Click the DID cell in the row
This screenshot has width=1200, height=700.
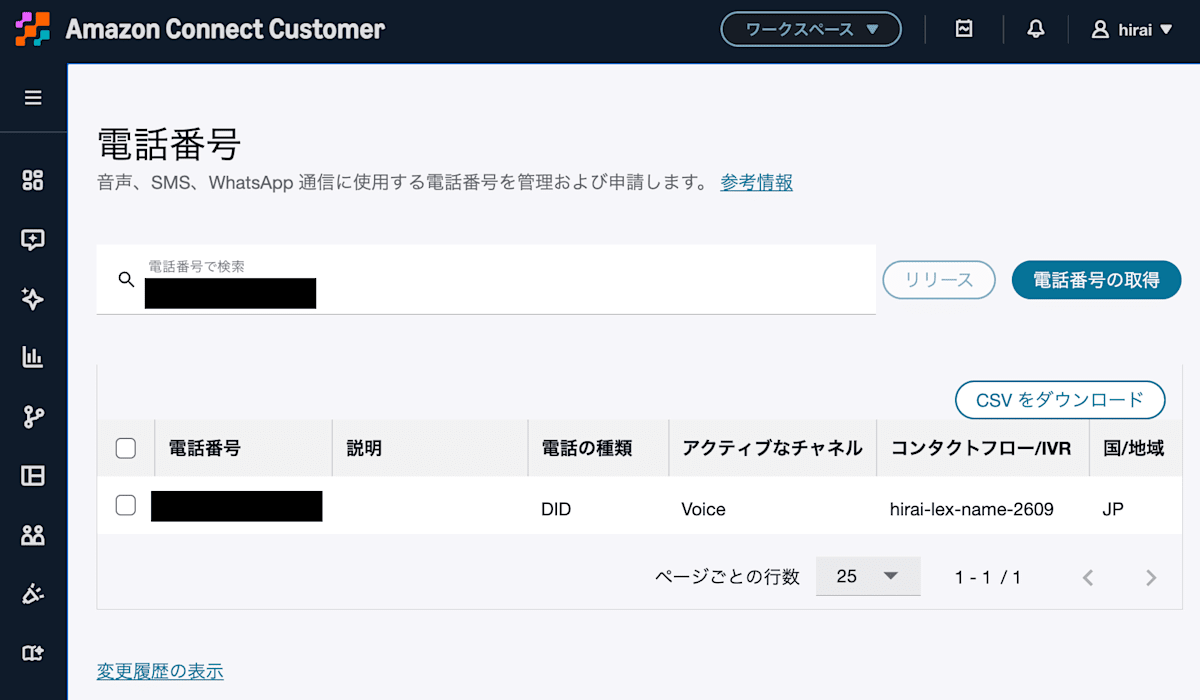(556, 509)
